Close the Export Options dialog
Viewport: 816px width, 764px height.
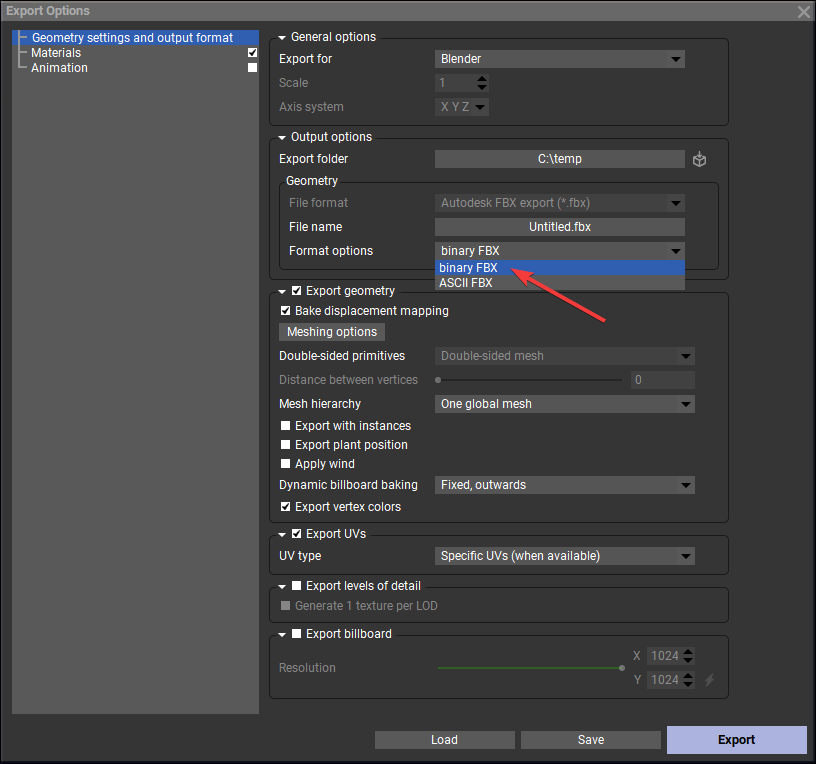[803, 11]
